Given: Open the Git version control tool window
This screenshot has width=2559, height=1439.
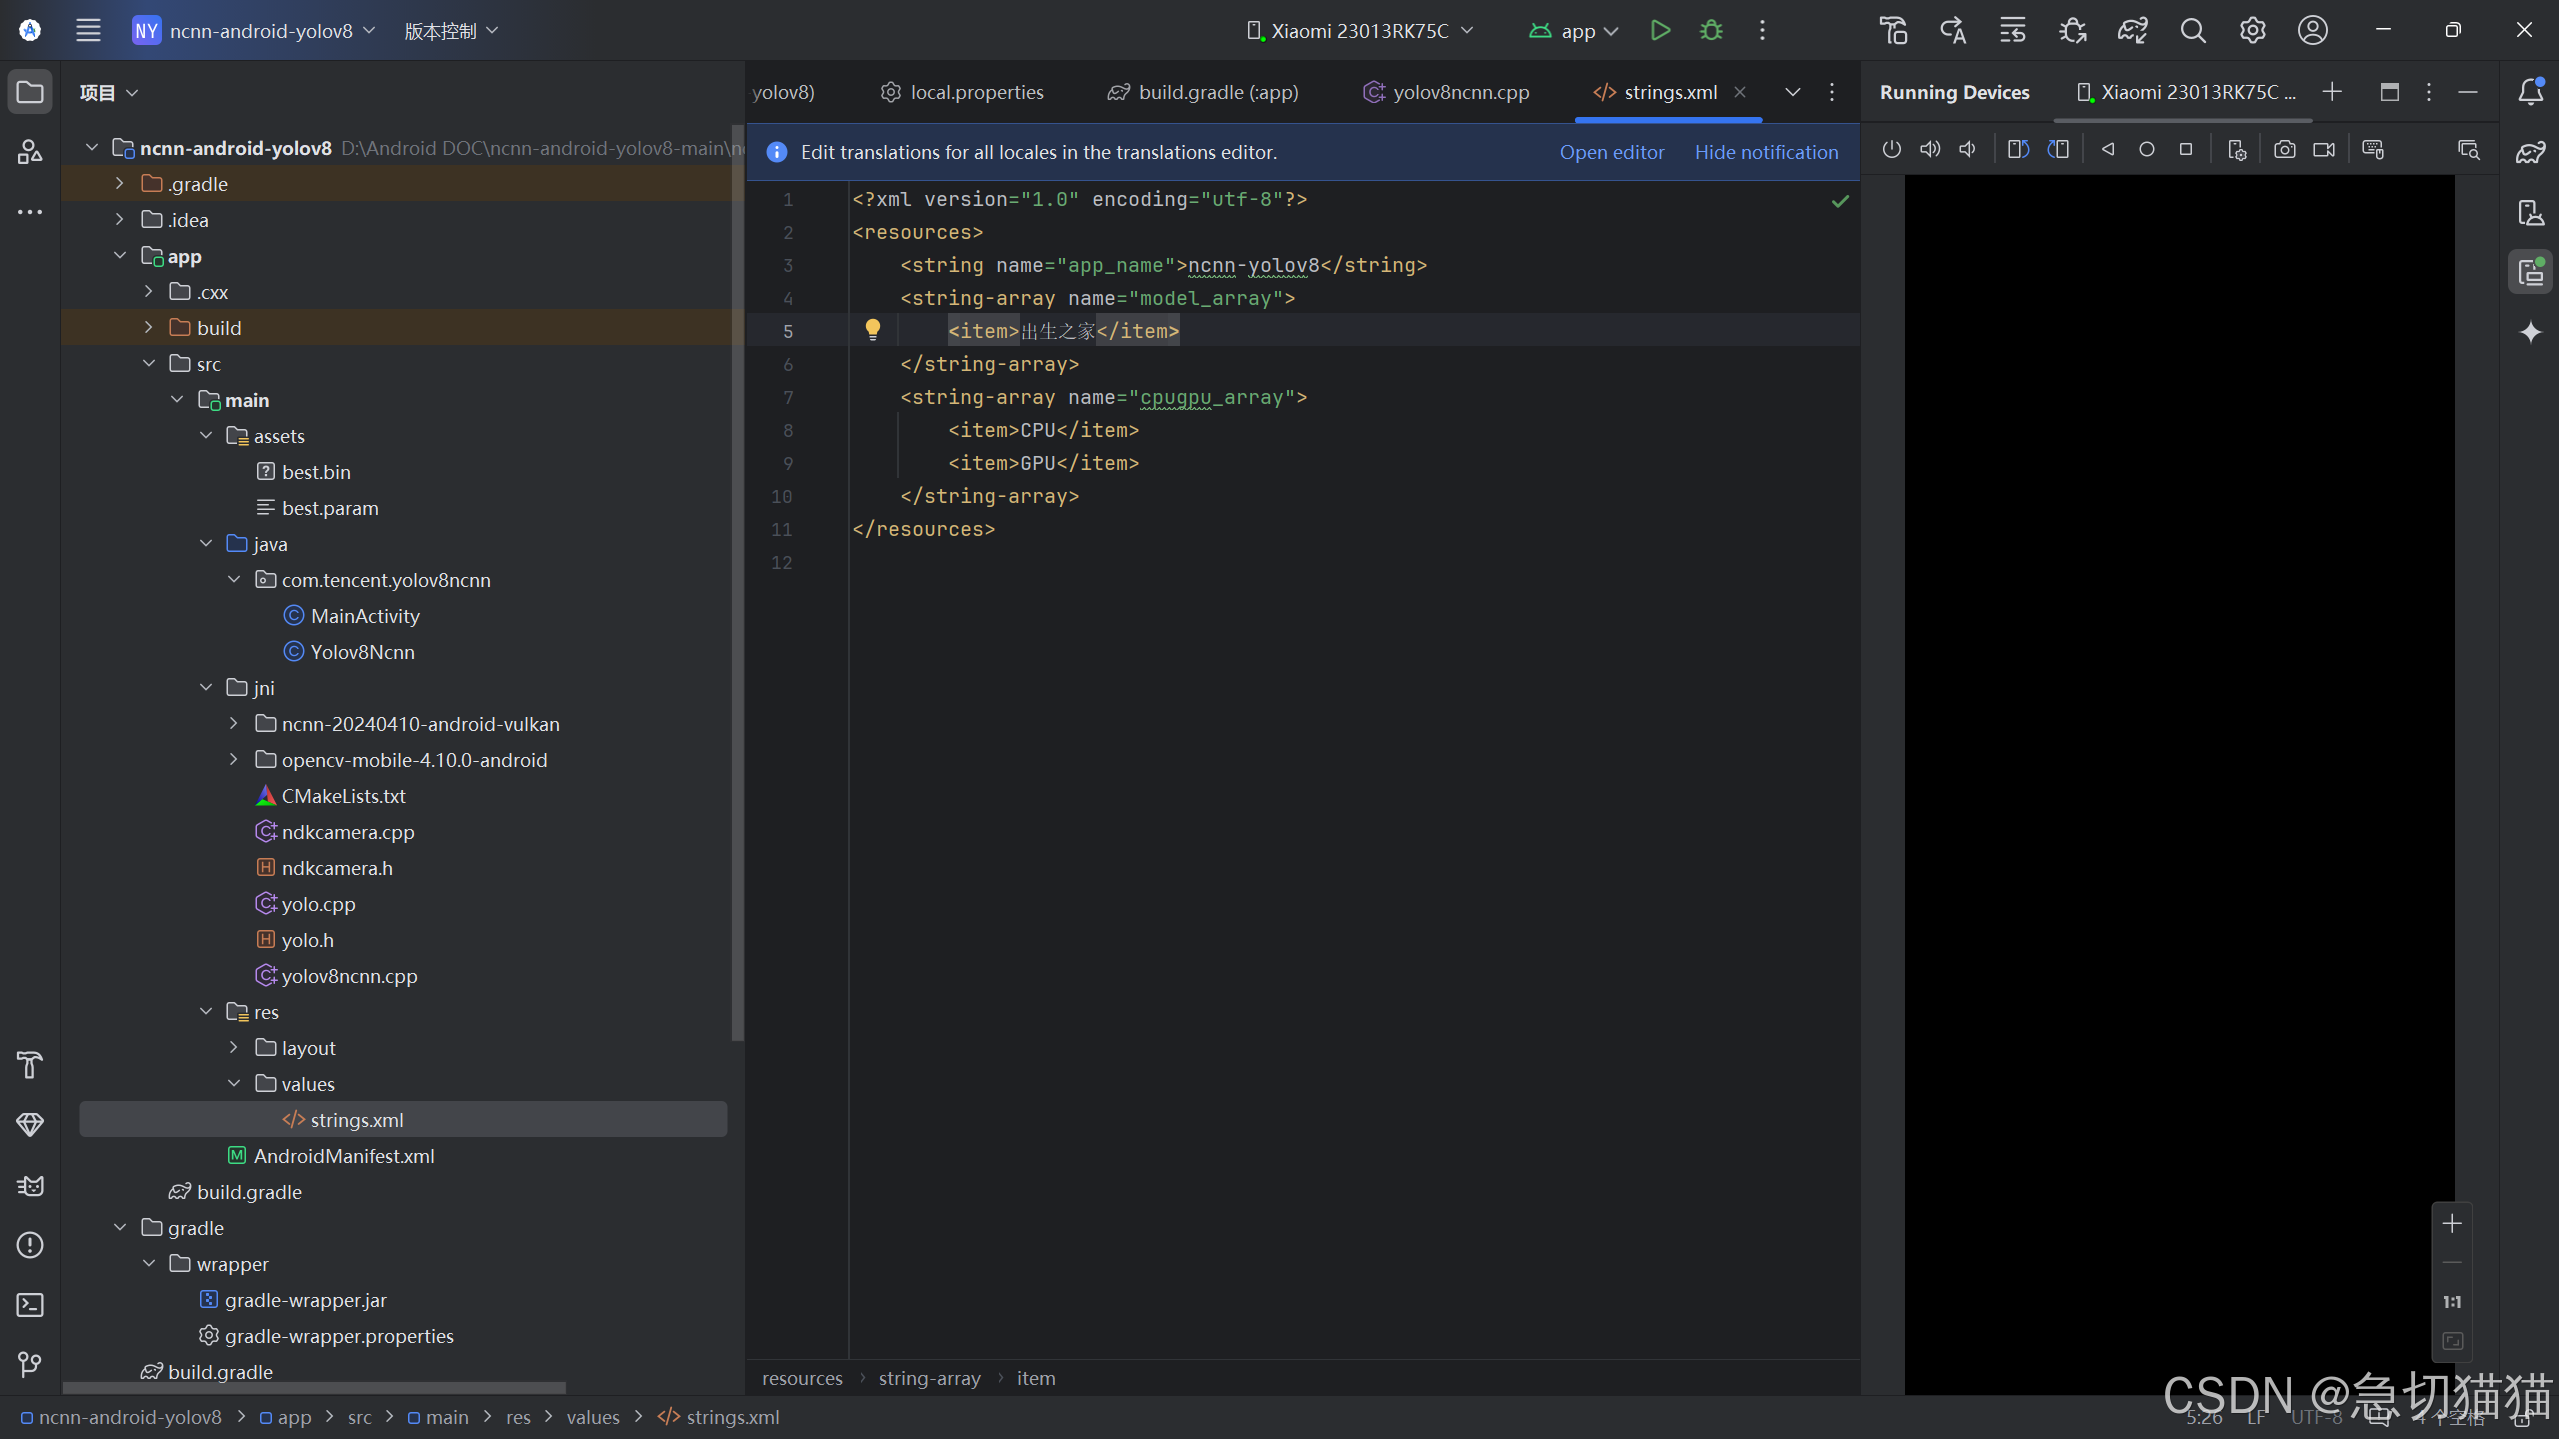Looking at the screenshot, I should (30, 1364).
